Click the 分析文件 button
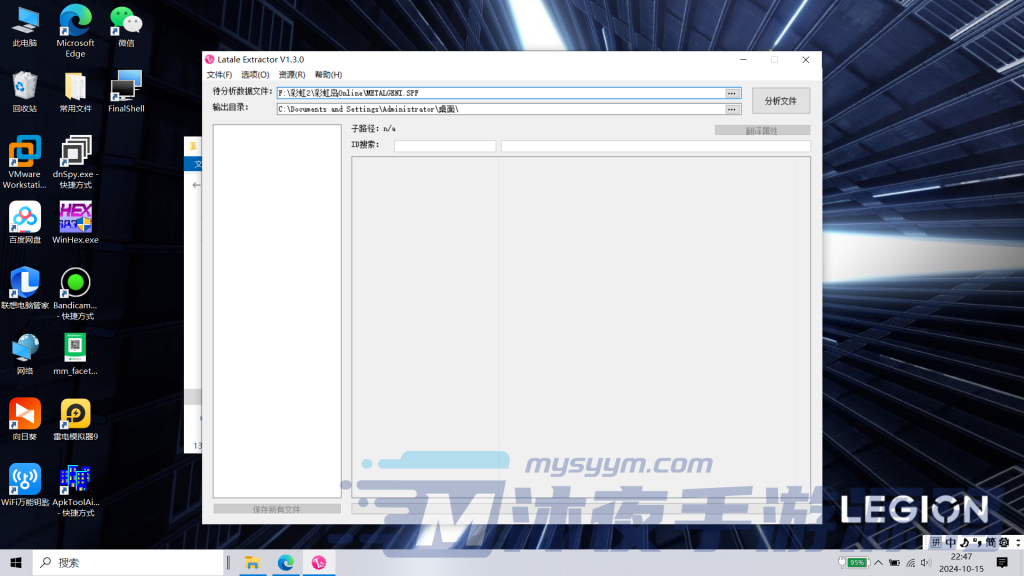The image size is (1024, 576). (x=780, y=101)
